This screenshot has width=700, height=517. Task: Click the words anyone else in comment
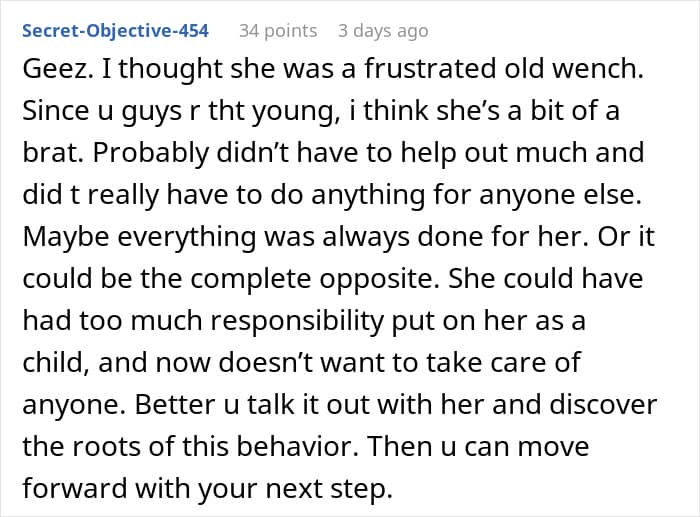[x=560, y=195]
